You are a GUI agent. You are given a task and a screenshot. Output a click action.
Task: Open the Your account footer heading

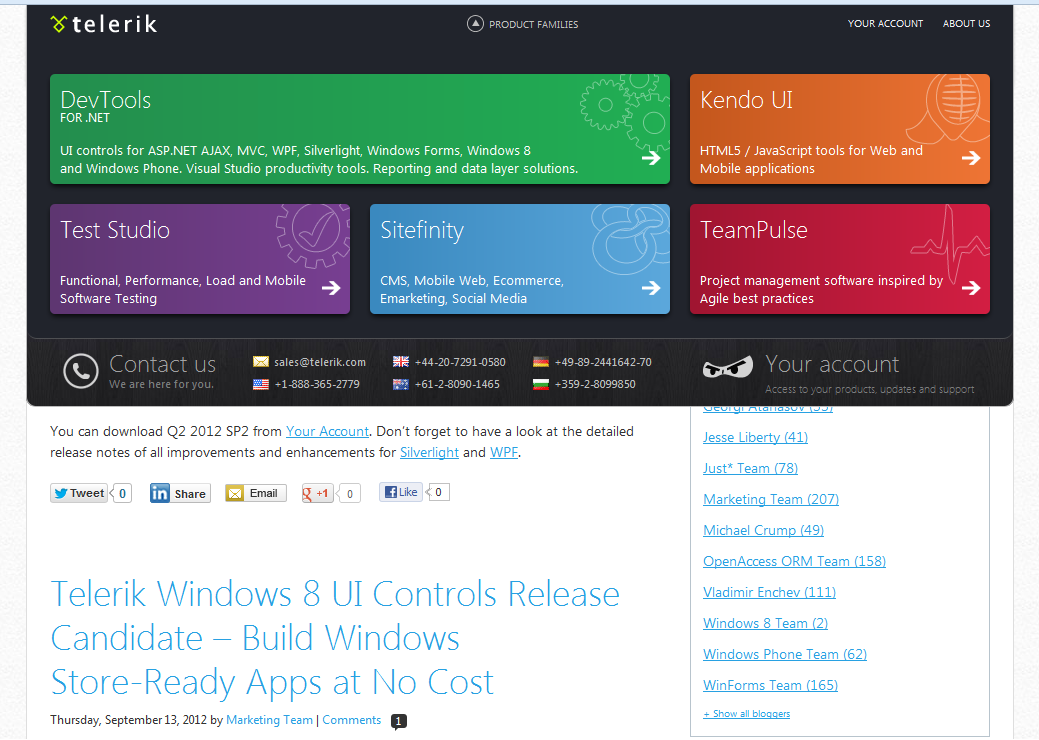point(832,364)
